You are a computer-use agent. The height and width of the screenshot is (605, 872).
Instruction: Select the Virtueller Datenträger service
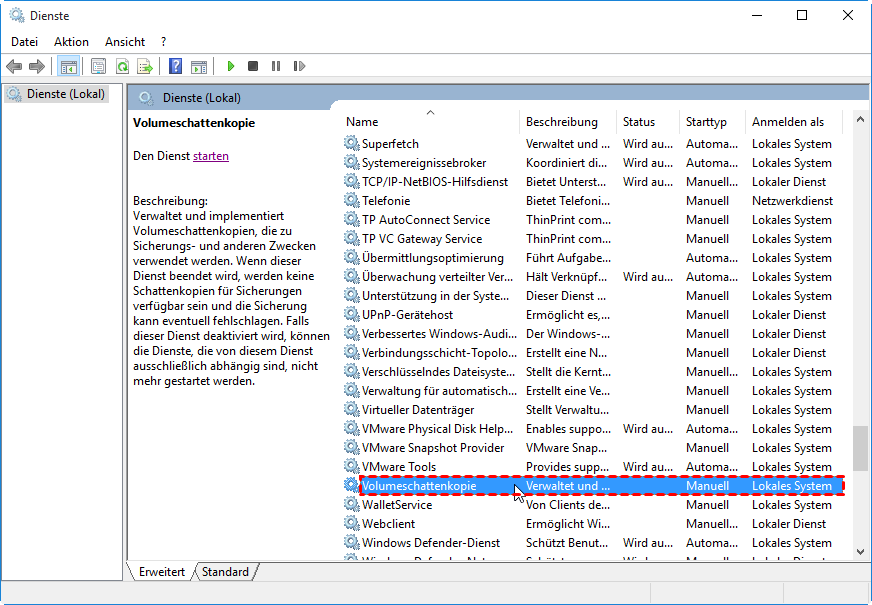(593, 409)
